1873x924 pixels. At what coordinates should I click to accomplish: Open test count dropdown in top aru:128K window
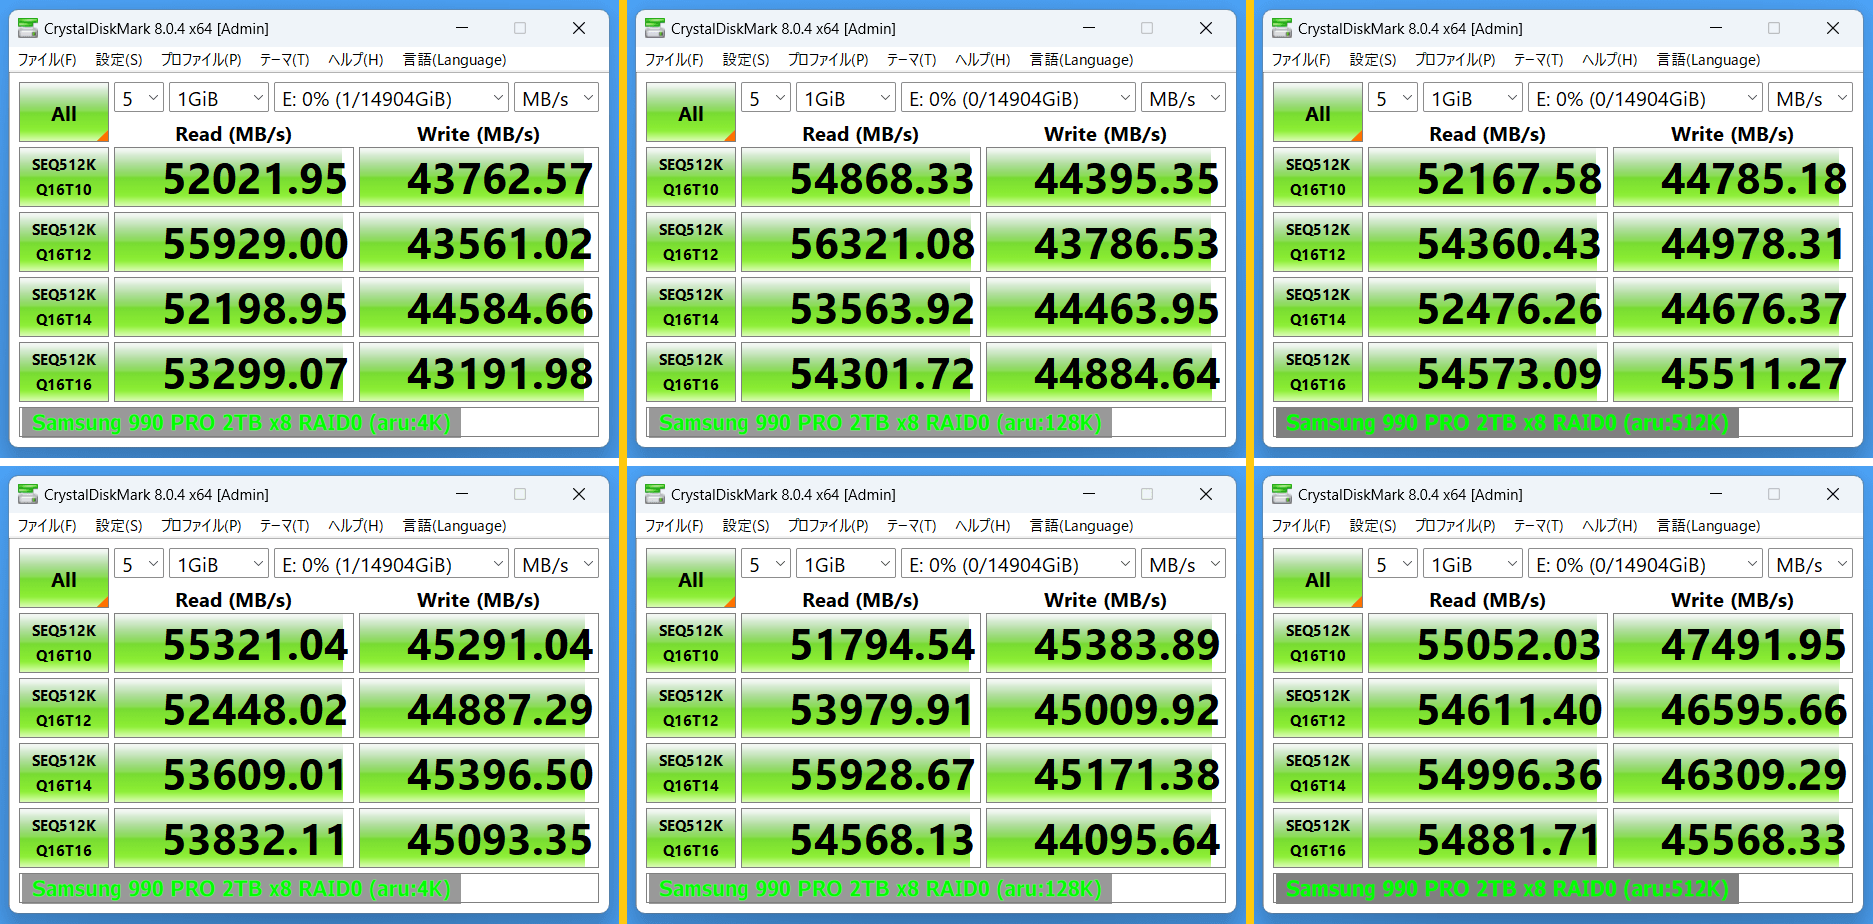tap(766, 98)
